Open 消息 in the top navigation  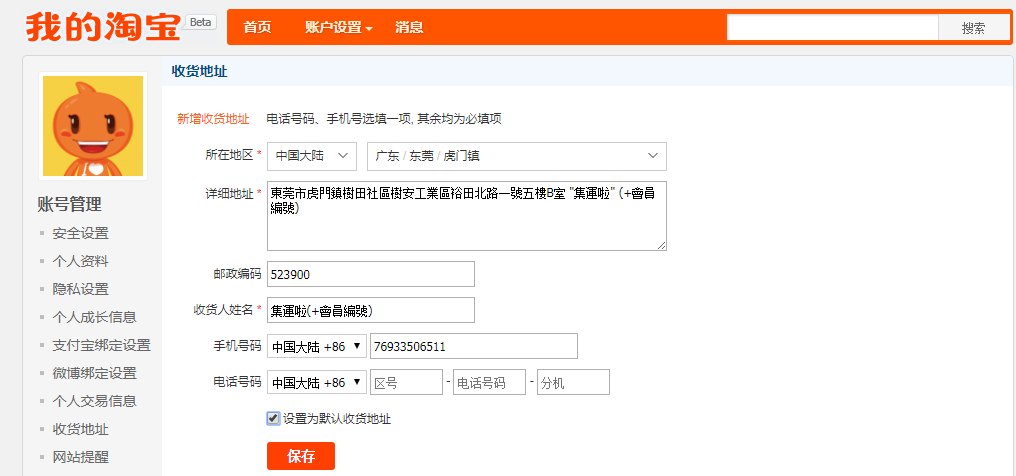410,27
